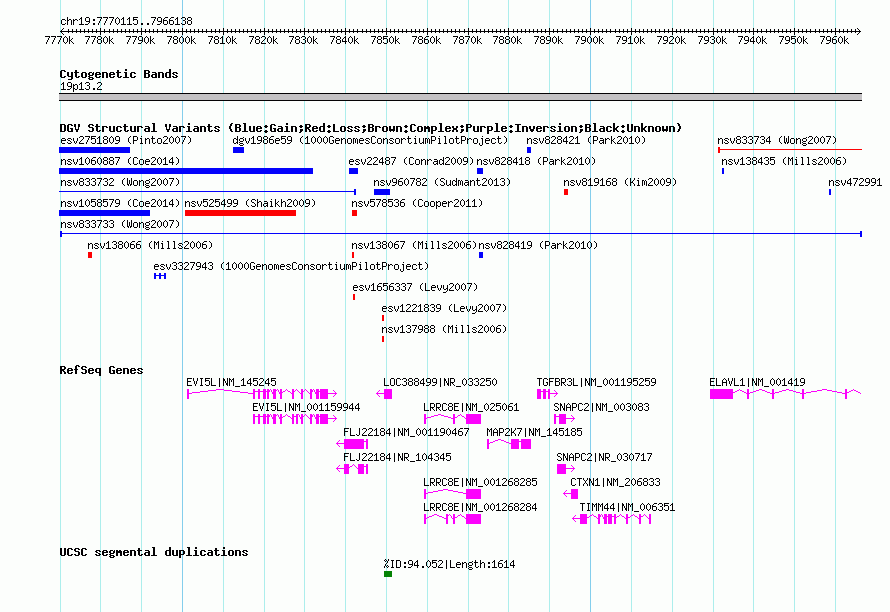
Task: Open the EVI5L|NM_001159944 gene label
Action: pos(307,407)
